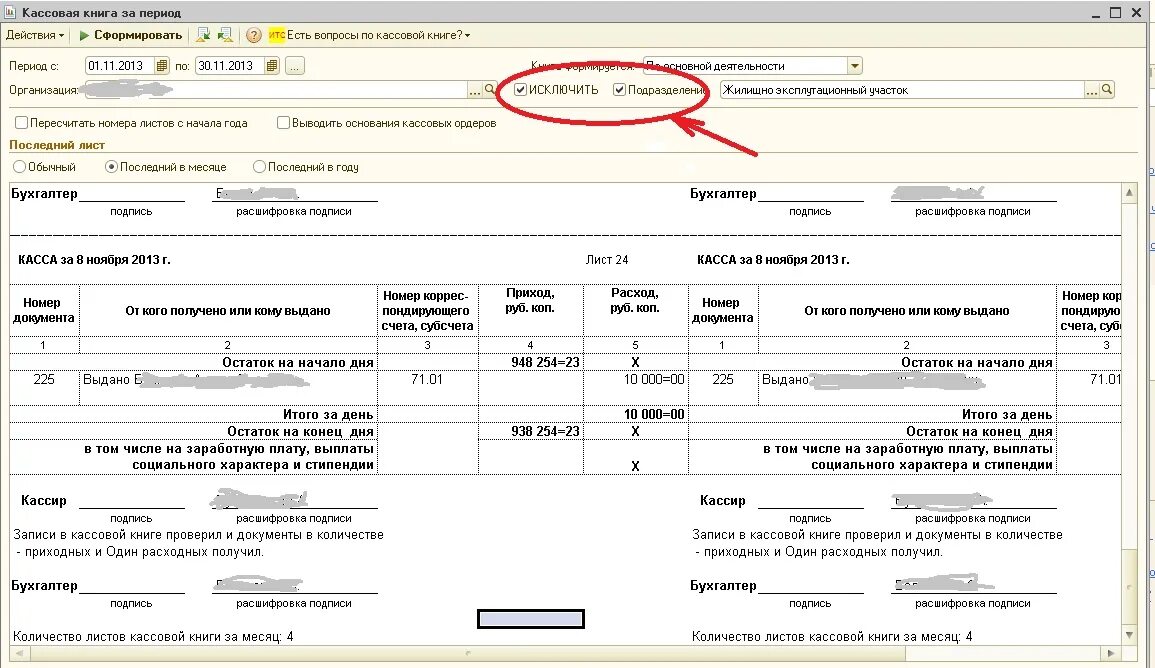
Task: Click the window icon in the title bar
Action: (x=10, y=13)
